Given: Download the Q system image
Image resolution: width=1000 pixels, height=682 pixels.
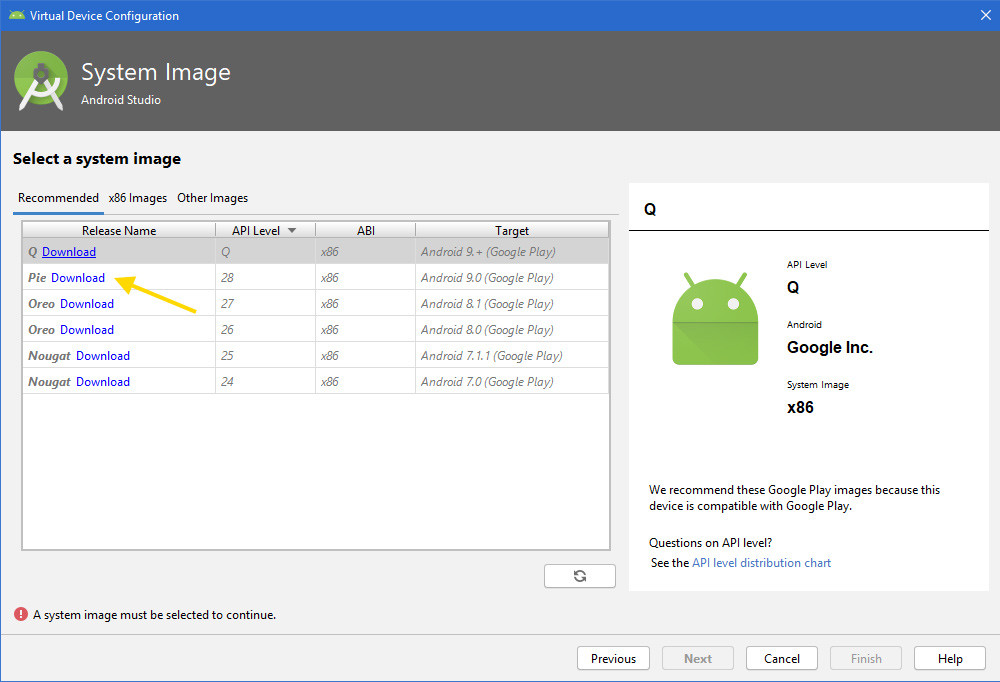Looking at the screenshot, I should click(68, 251).
